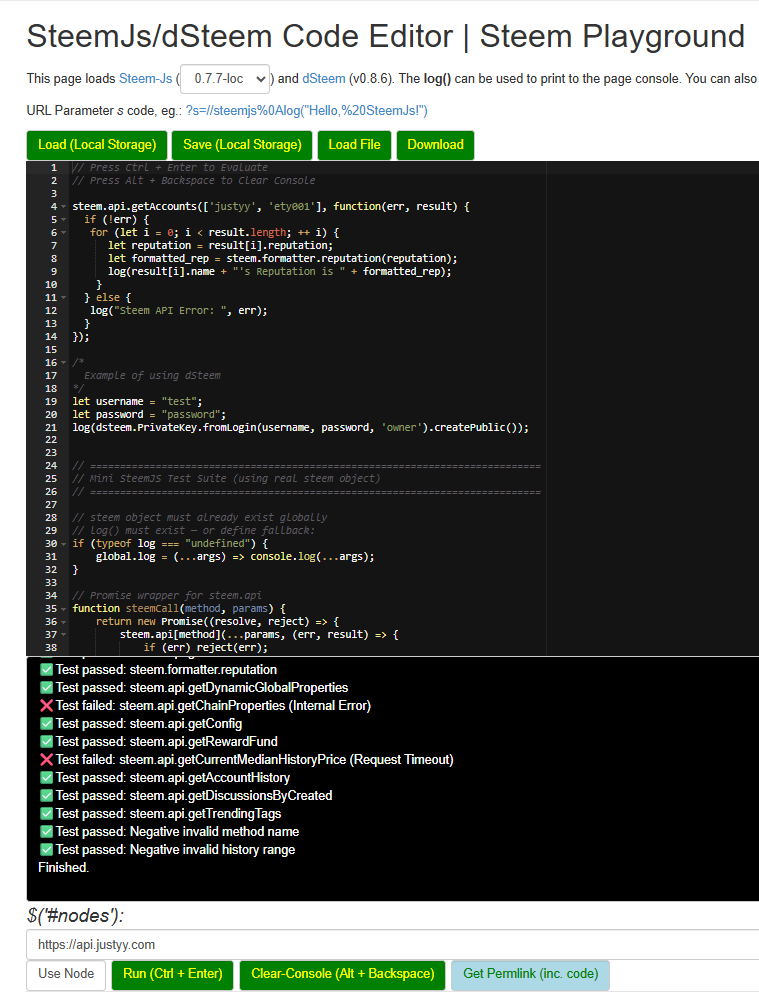
Task: Collapse code fold at line 11
Action: (64, 297)
